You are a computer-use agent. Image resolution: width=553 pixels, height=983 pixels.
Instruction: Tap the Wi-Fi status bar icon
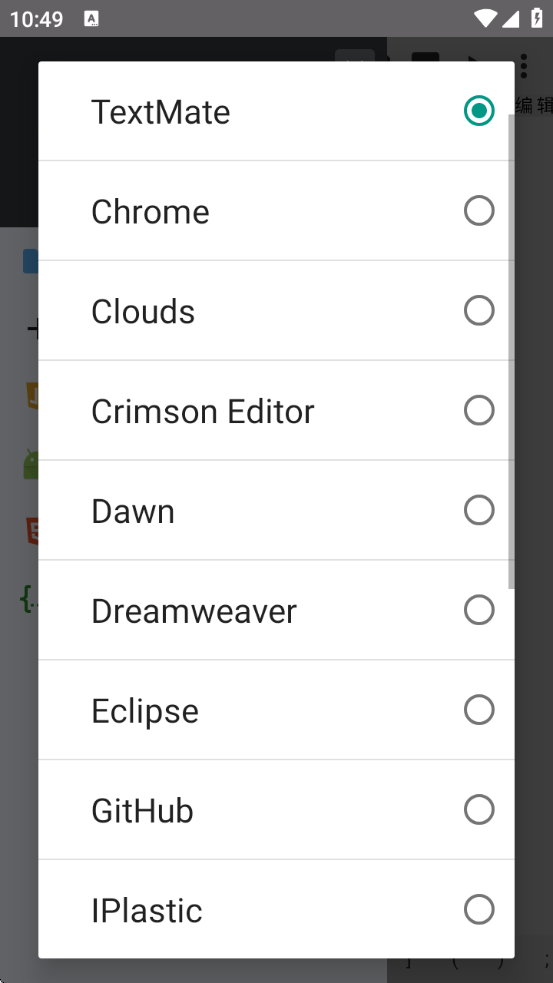click(x=485, y=18)
